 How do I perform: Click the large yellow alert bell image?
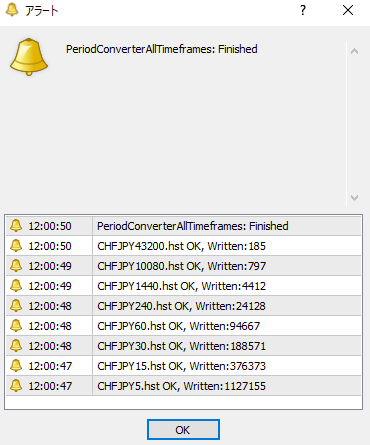click(29, 57)
